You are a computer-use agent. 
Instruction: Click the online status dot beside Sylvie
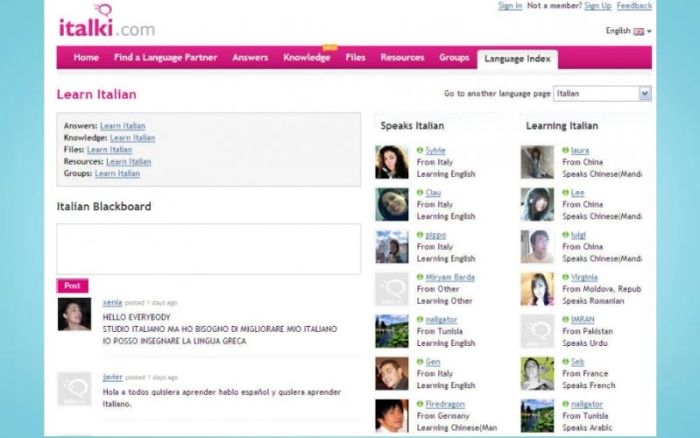[420, 150]
